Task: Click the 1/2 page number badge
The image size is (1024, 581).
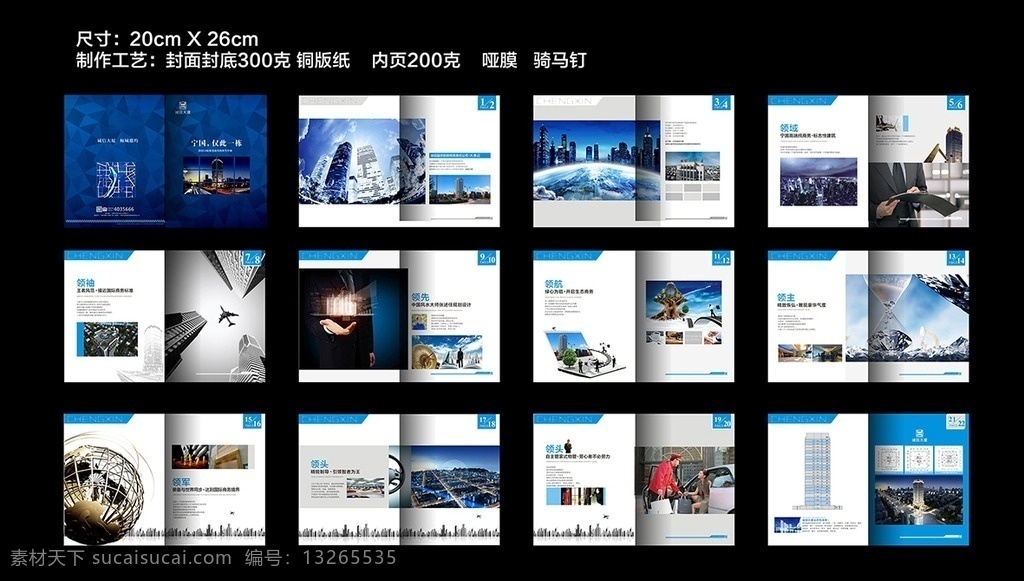Action: (487, 103)
